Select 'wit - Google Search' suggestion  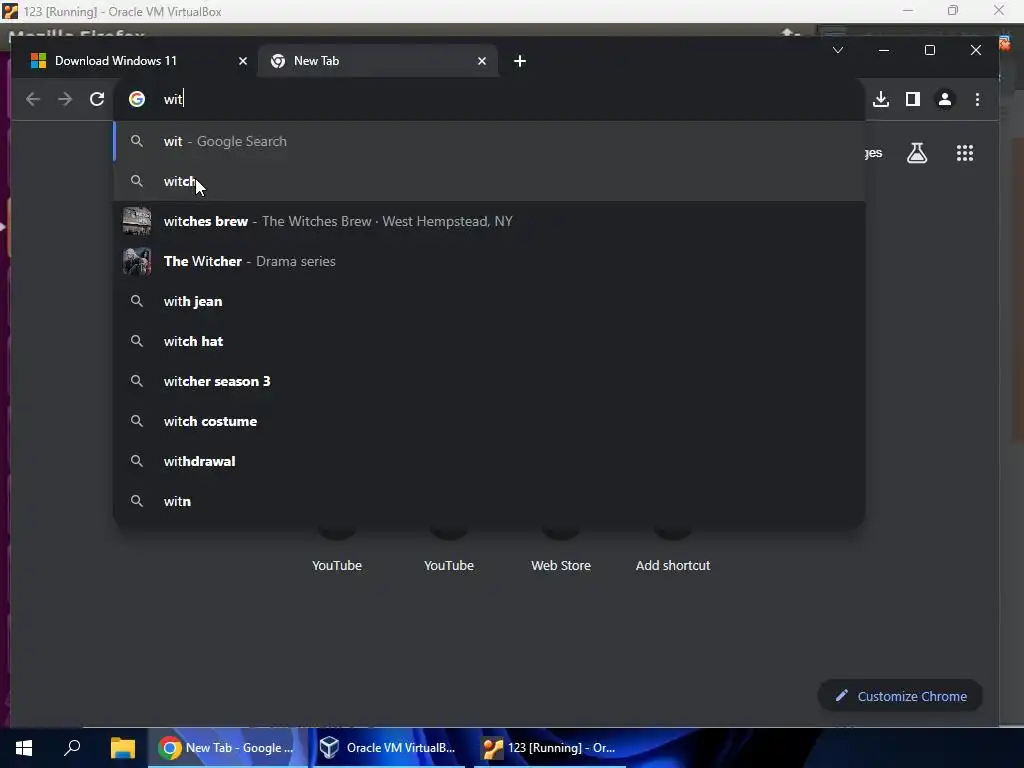pos(490,141)
